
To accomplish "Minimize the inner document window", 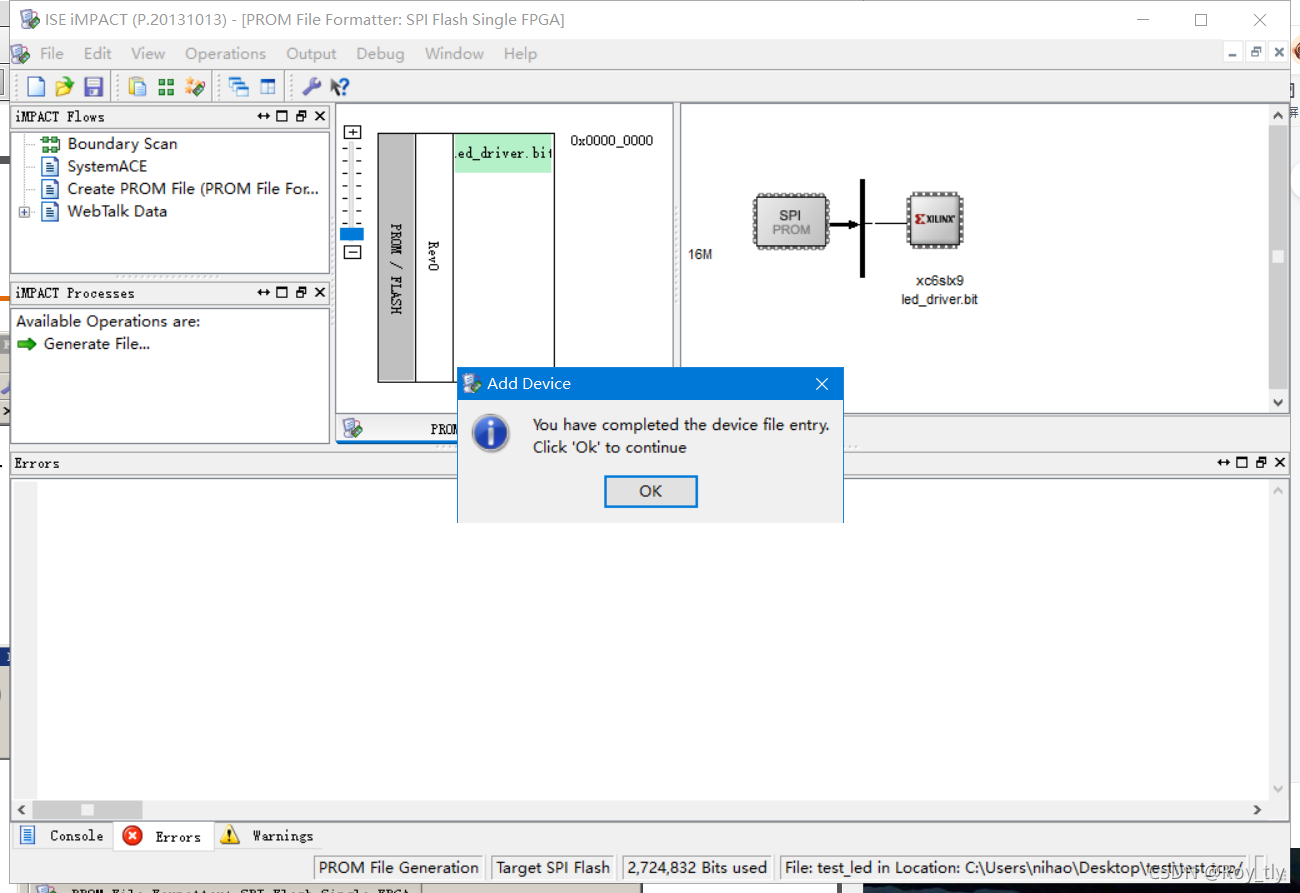I will tap(1233, 53).
